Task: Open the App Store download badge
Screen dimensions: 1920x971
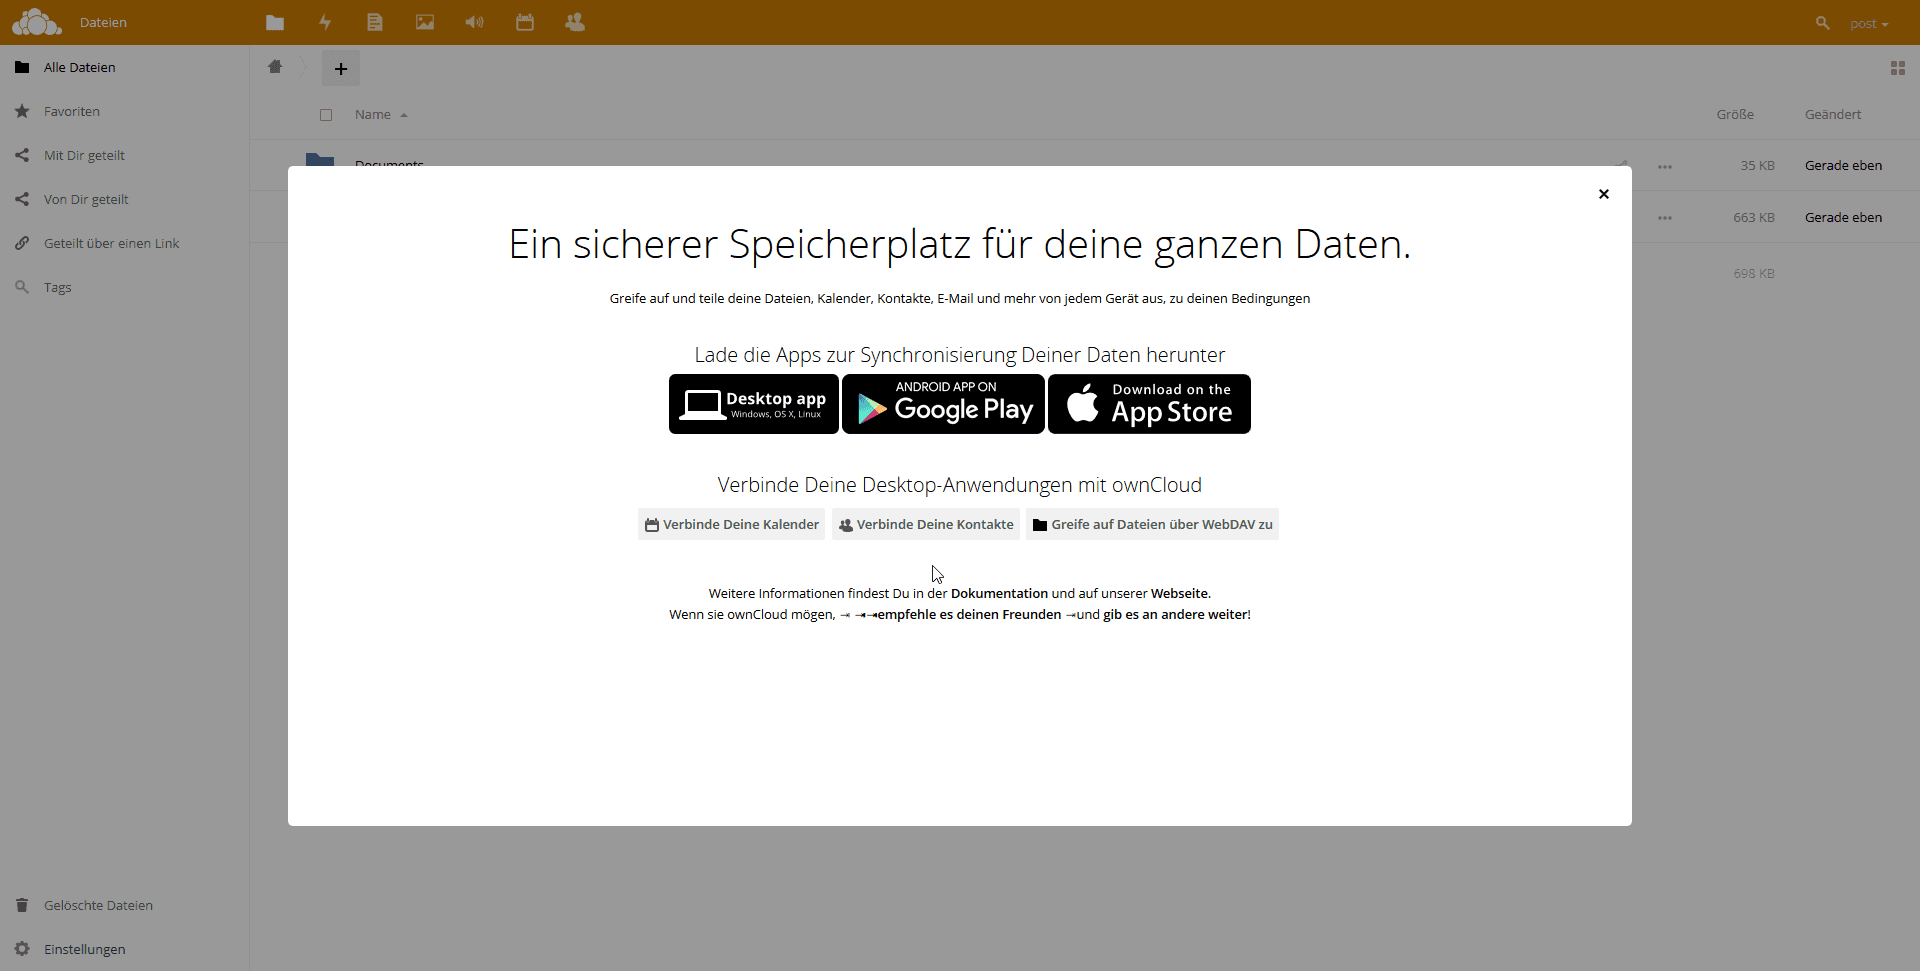Action: click(1149, 404)
